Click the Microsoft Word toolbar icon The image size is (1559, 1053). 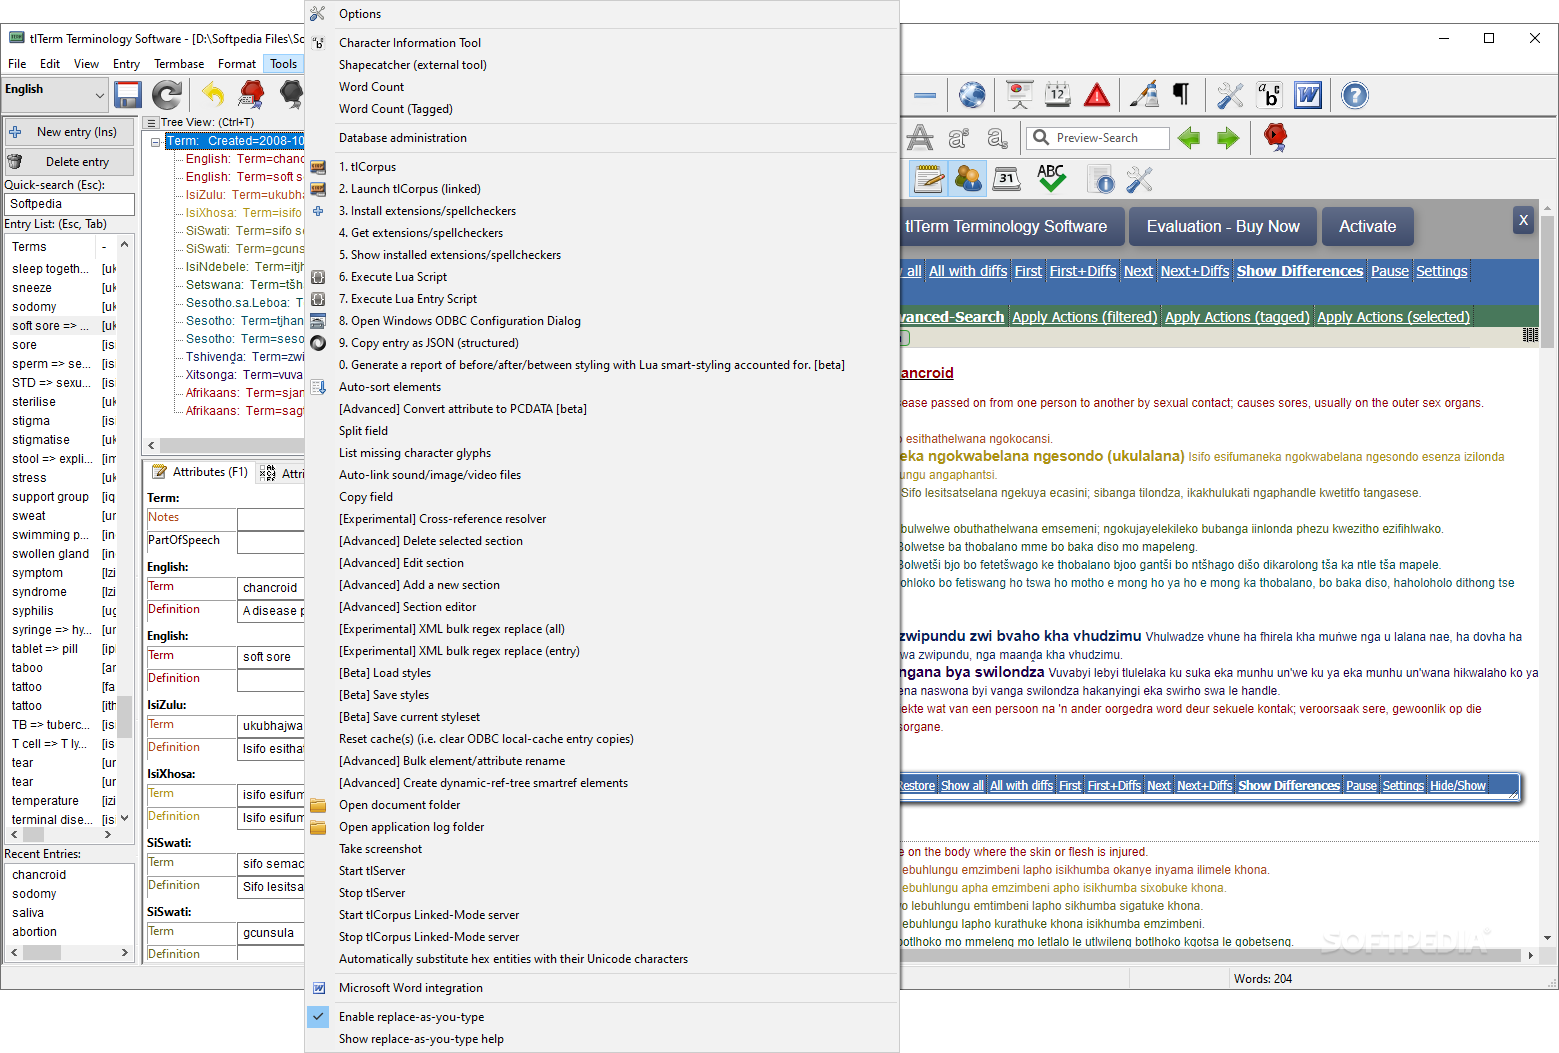tap(1308, 95)
